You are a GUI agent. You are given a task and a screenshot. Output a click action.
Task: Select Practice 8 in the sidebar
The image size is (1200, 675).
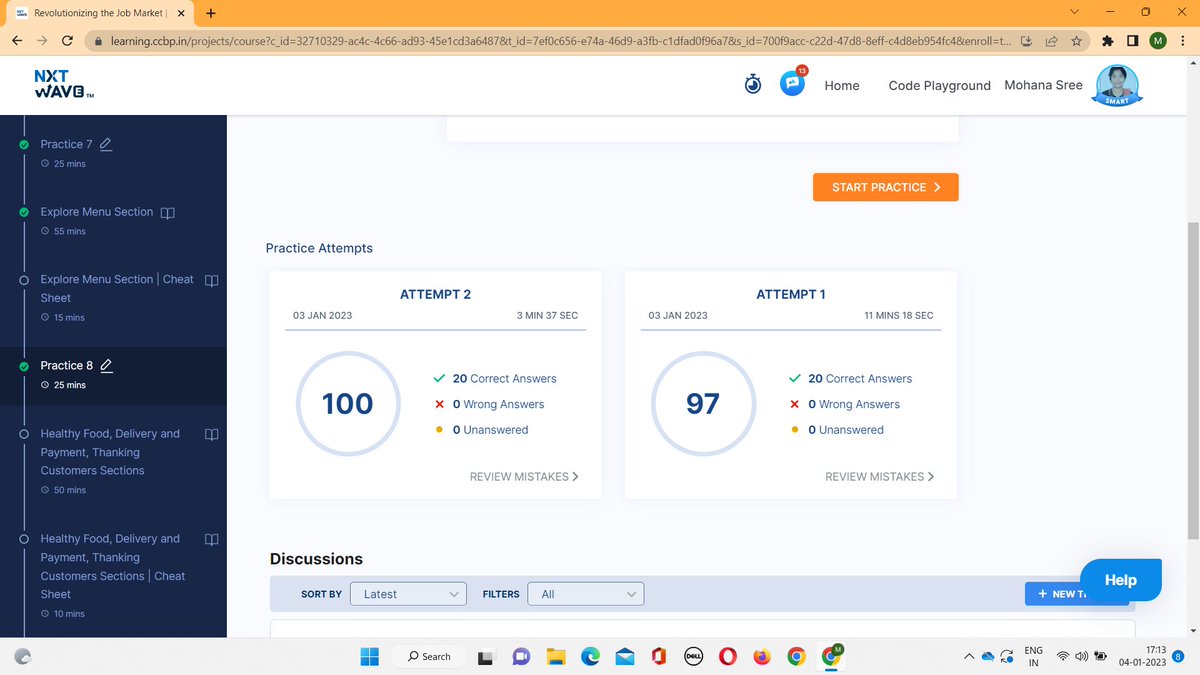click(66, 365)
